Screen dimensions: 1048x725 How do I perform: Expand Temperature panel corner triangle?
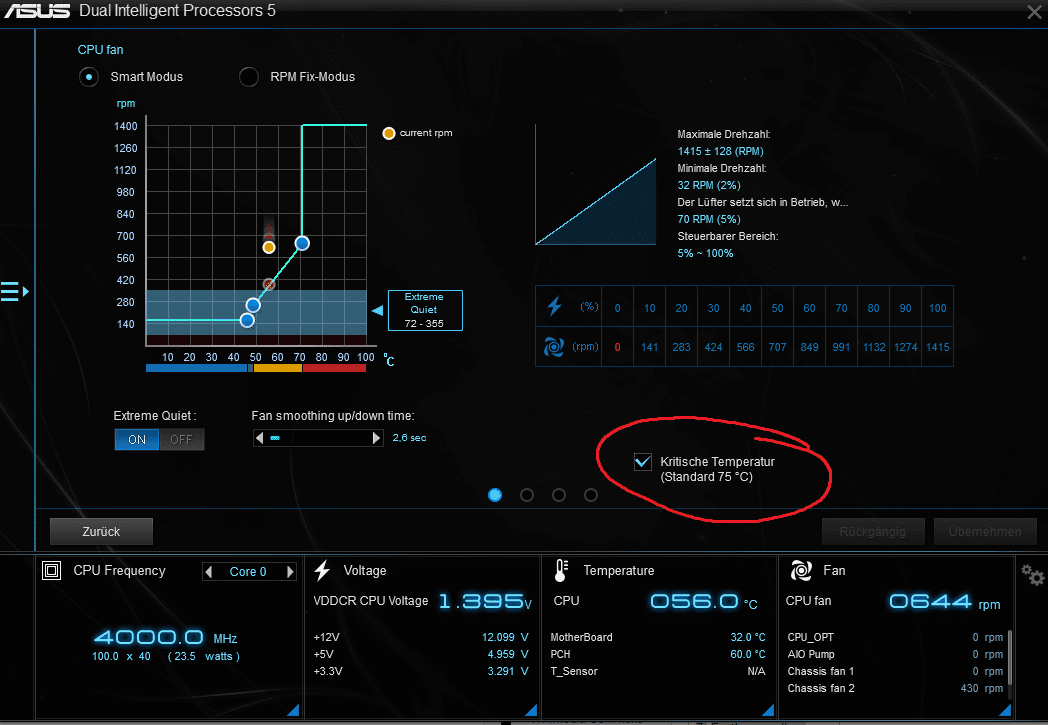(x=768, y=710)
